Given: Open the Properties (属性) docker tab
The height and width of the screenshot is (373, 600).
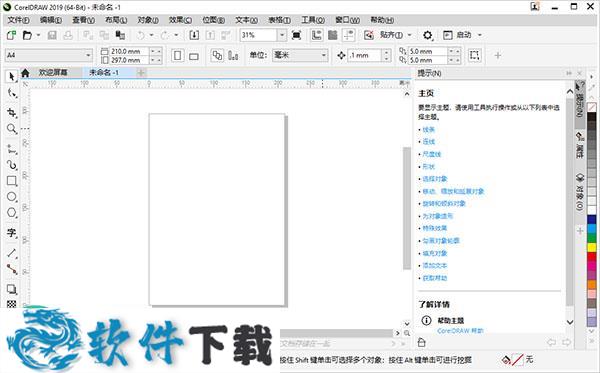Looking at the screenshot, I should 580,145.
